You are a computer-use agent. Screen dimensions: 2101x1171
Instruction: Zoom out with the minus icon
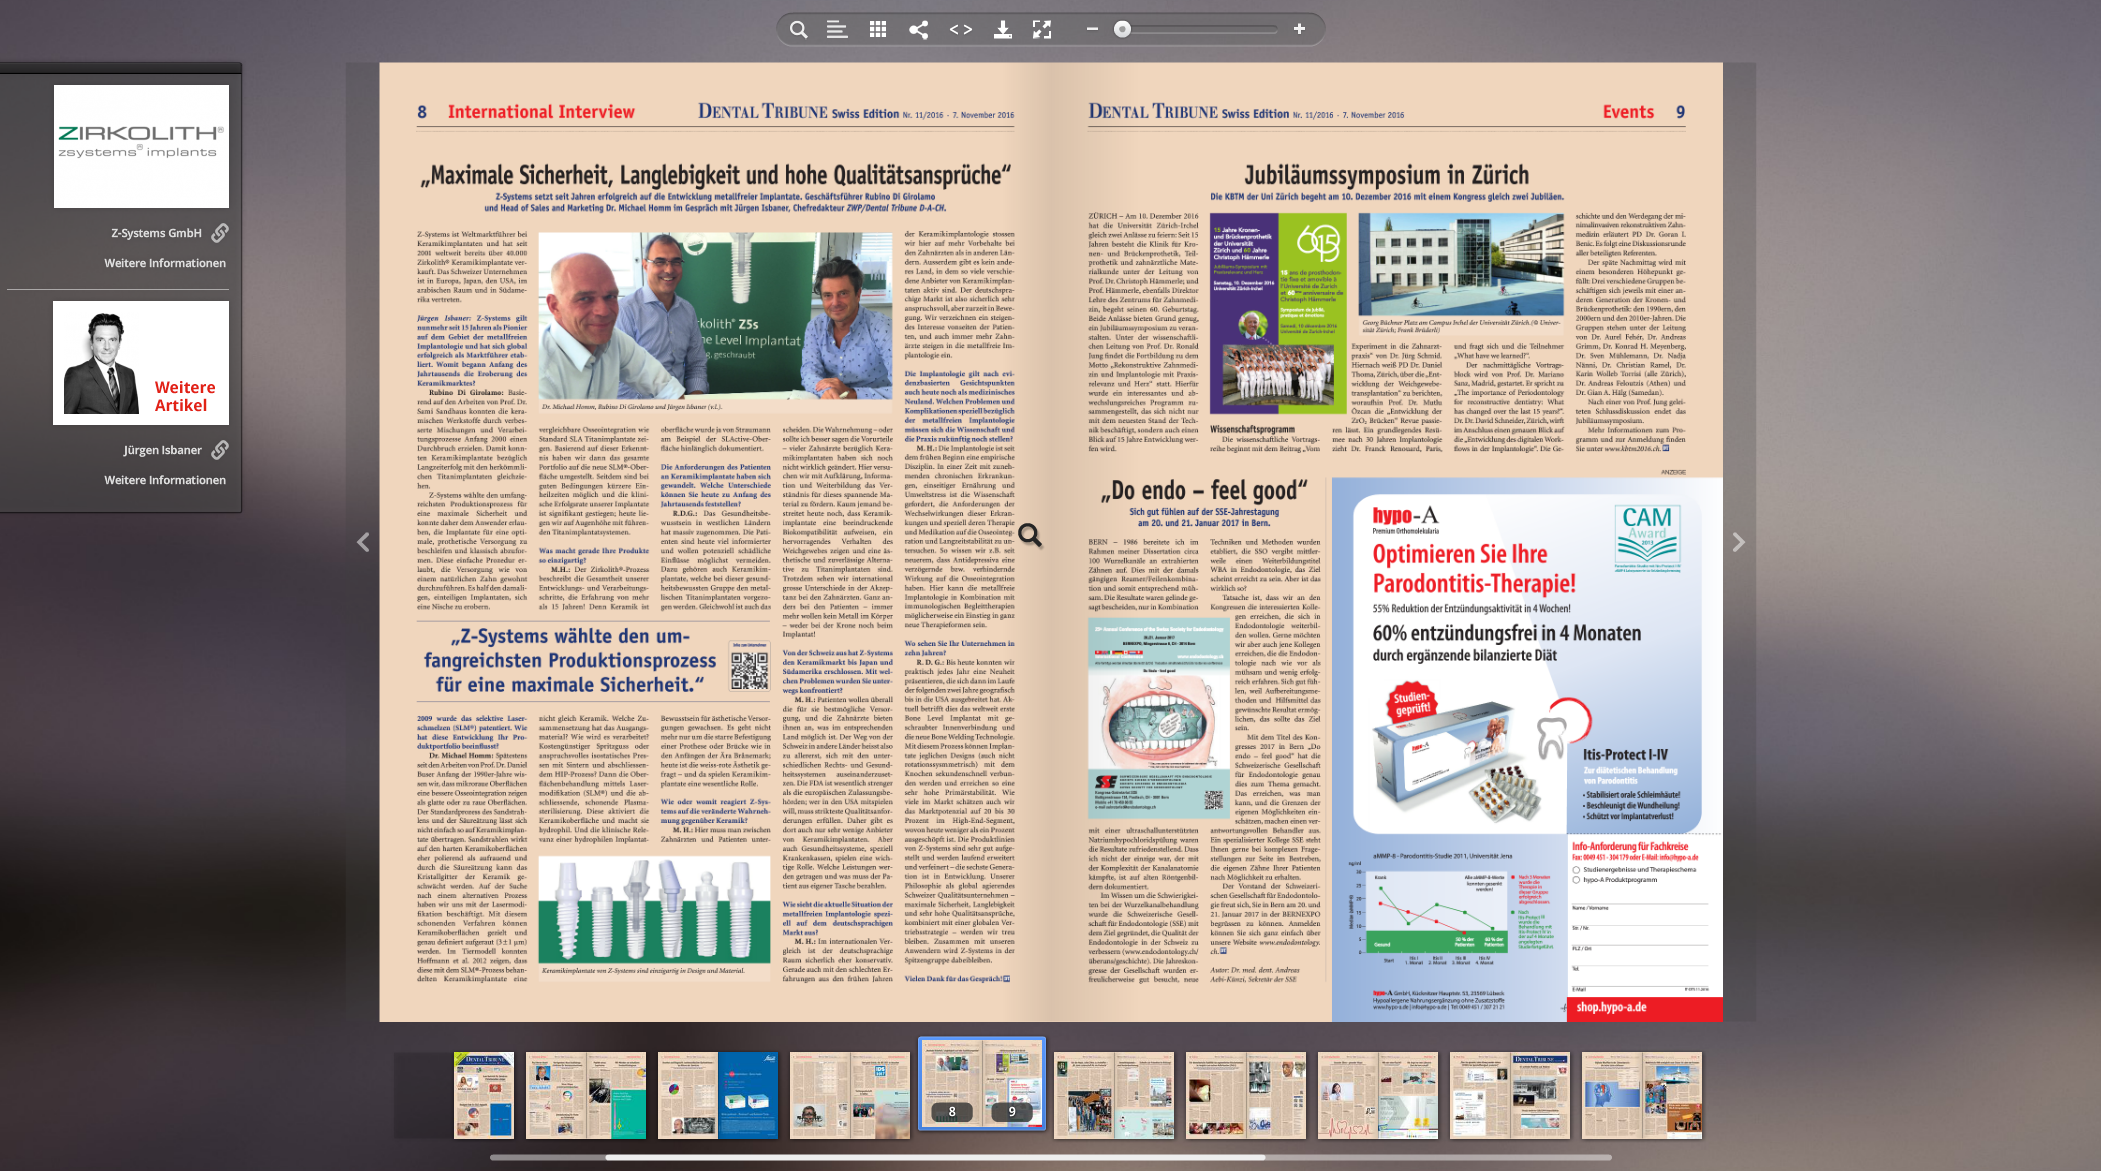[1092, 29]
